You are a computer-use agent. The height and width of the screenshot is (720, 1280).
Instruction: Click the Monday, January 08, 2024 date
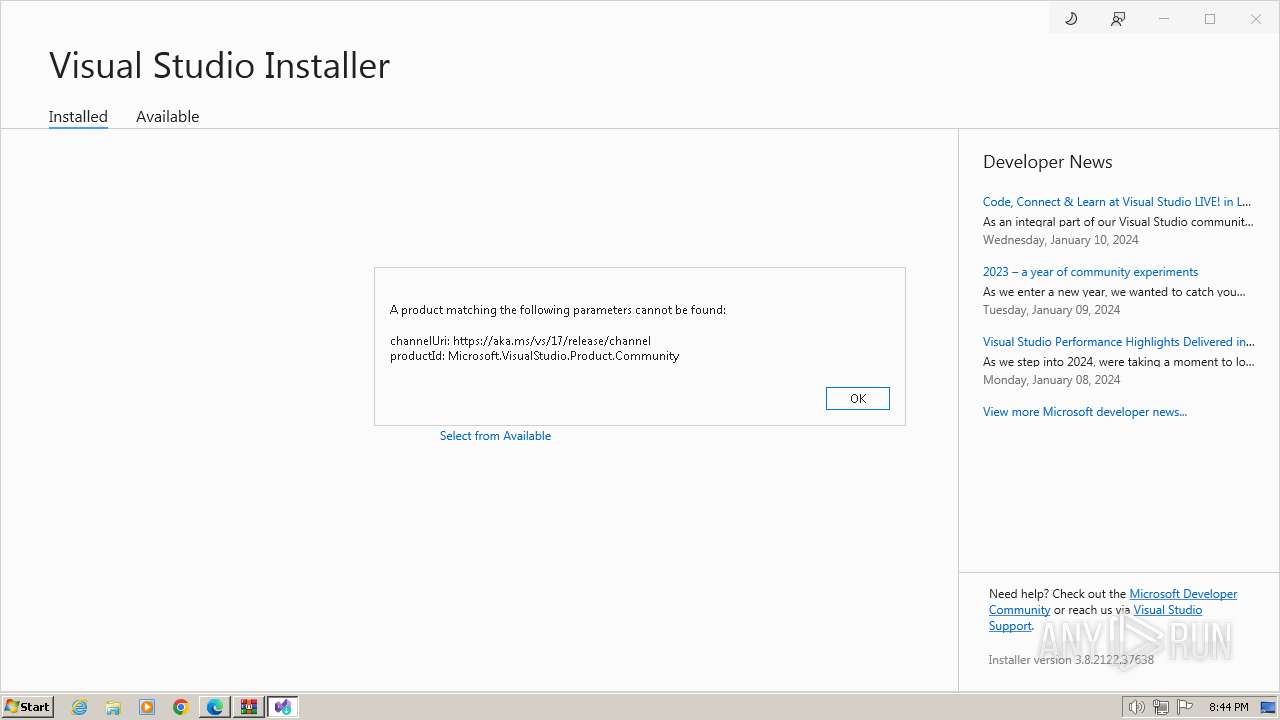click(x=1051, y=380)
